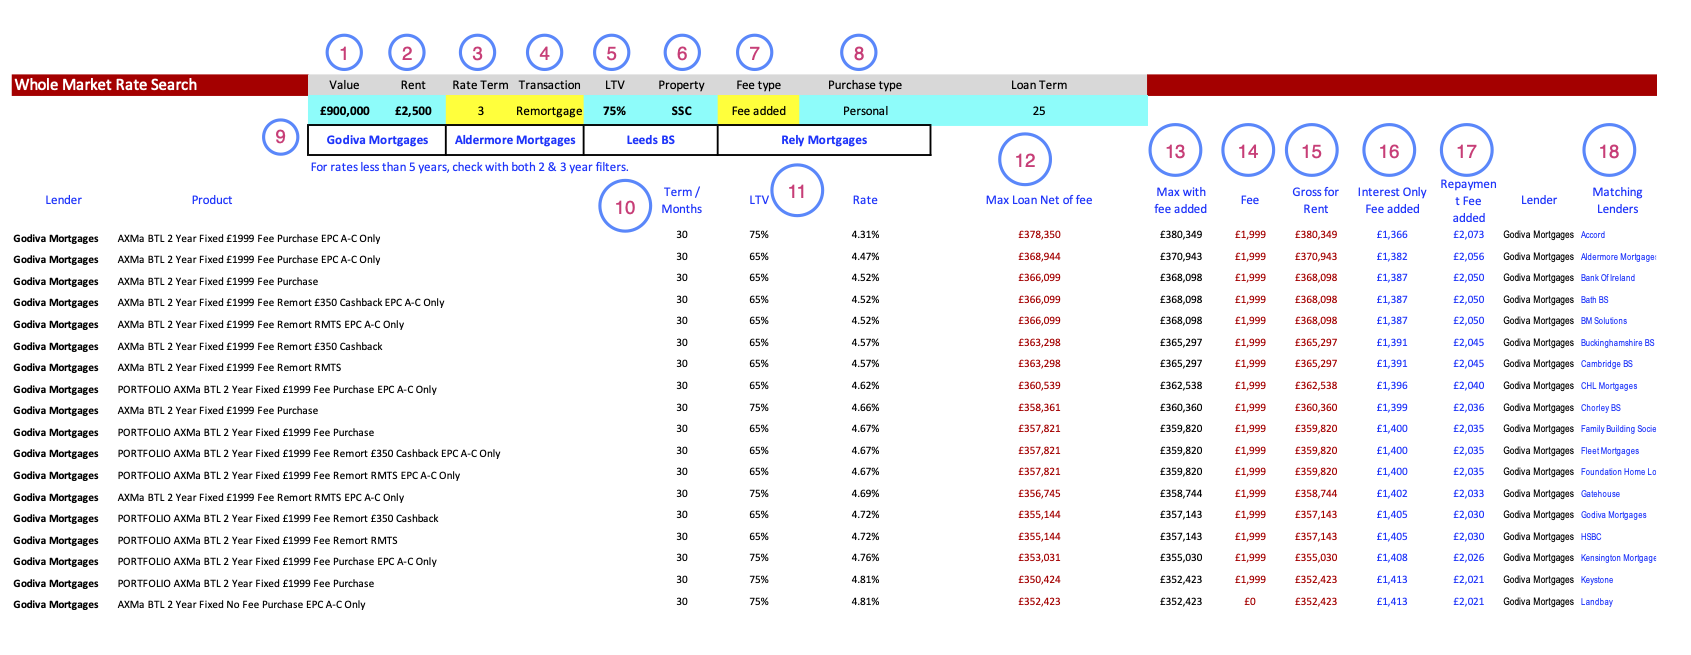Open the Family Building Socie lender link

[1618, 429]
